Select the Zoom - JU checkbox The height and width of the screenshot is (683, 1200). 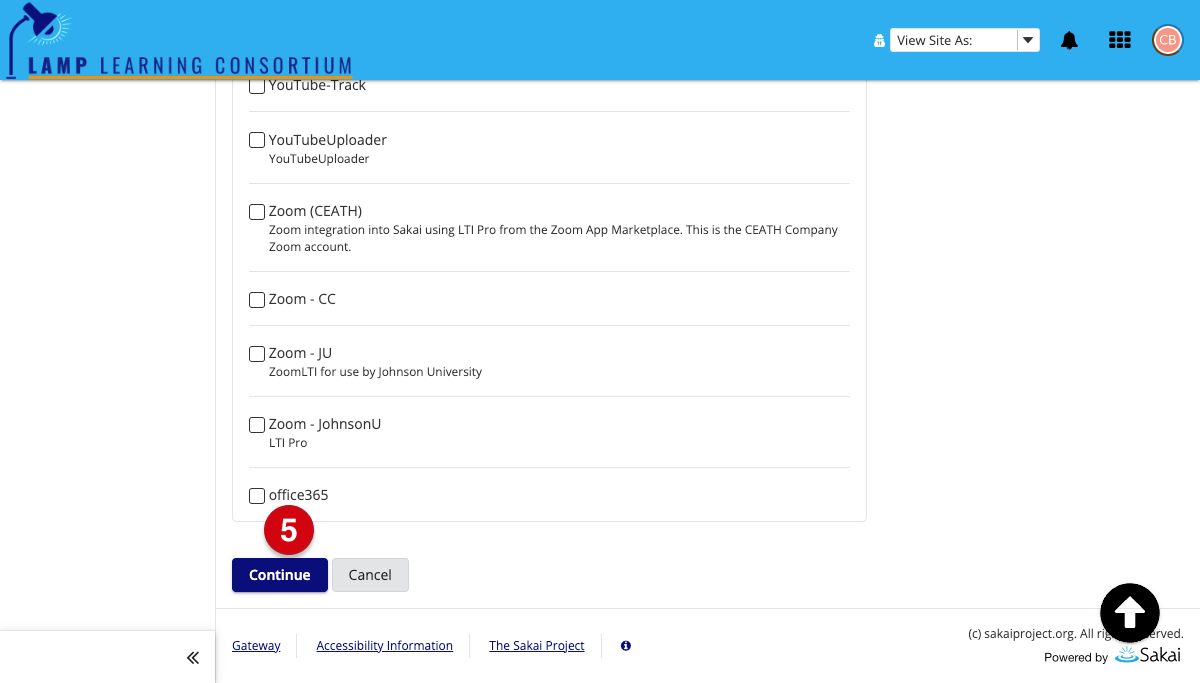tap(257, 354)
